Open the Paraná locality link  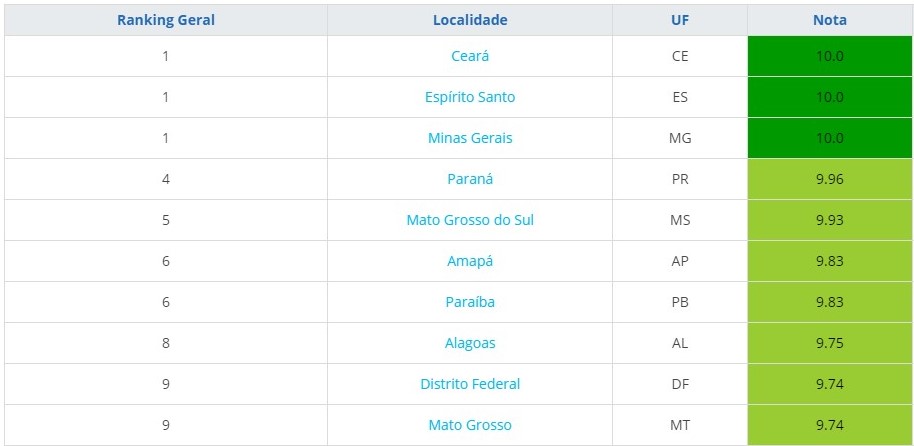[x=470, y=179]
